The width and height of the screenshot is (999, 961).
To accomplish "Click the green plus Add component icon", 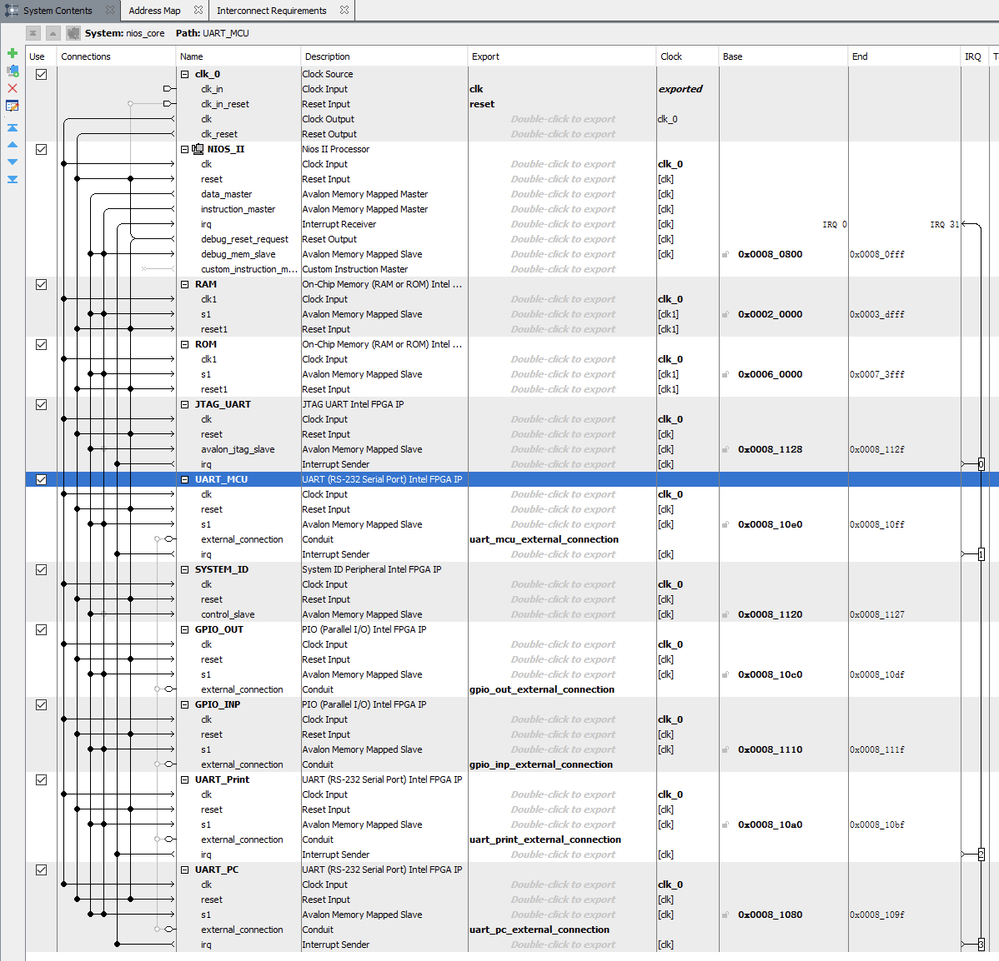I will [x=12, y=54].
